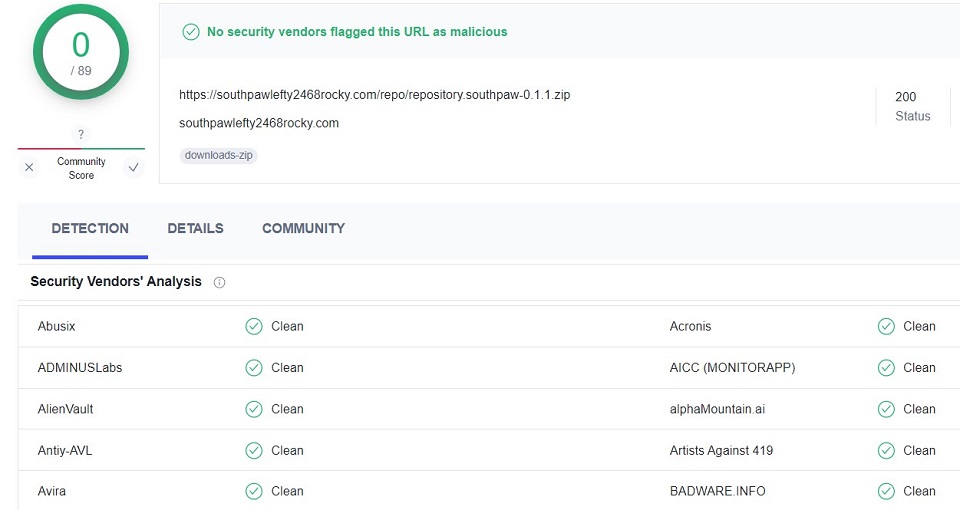This screenshot has width=960, height=510.
Task: Click the Clean result text for BADWARE.INFO
Action: click(919, 491)
